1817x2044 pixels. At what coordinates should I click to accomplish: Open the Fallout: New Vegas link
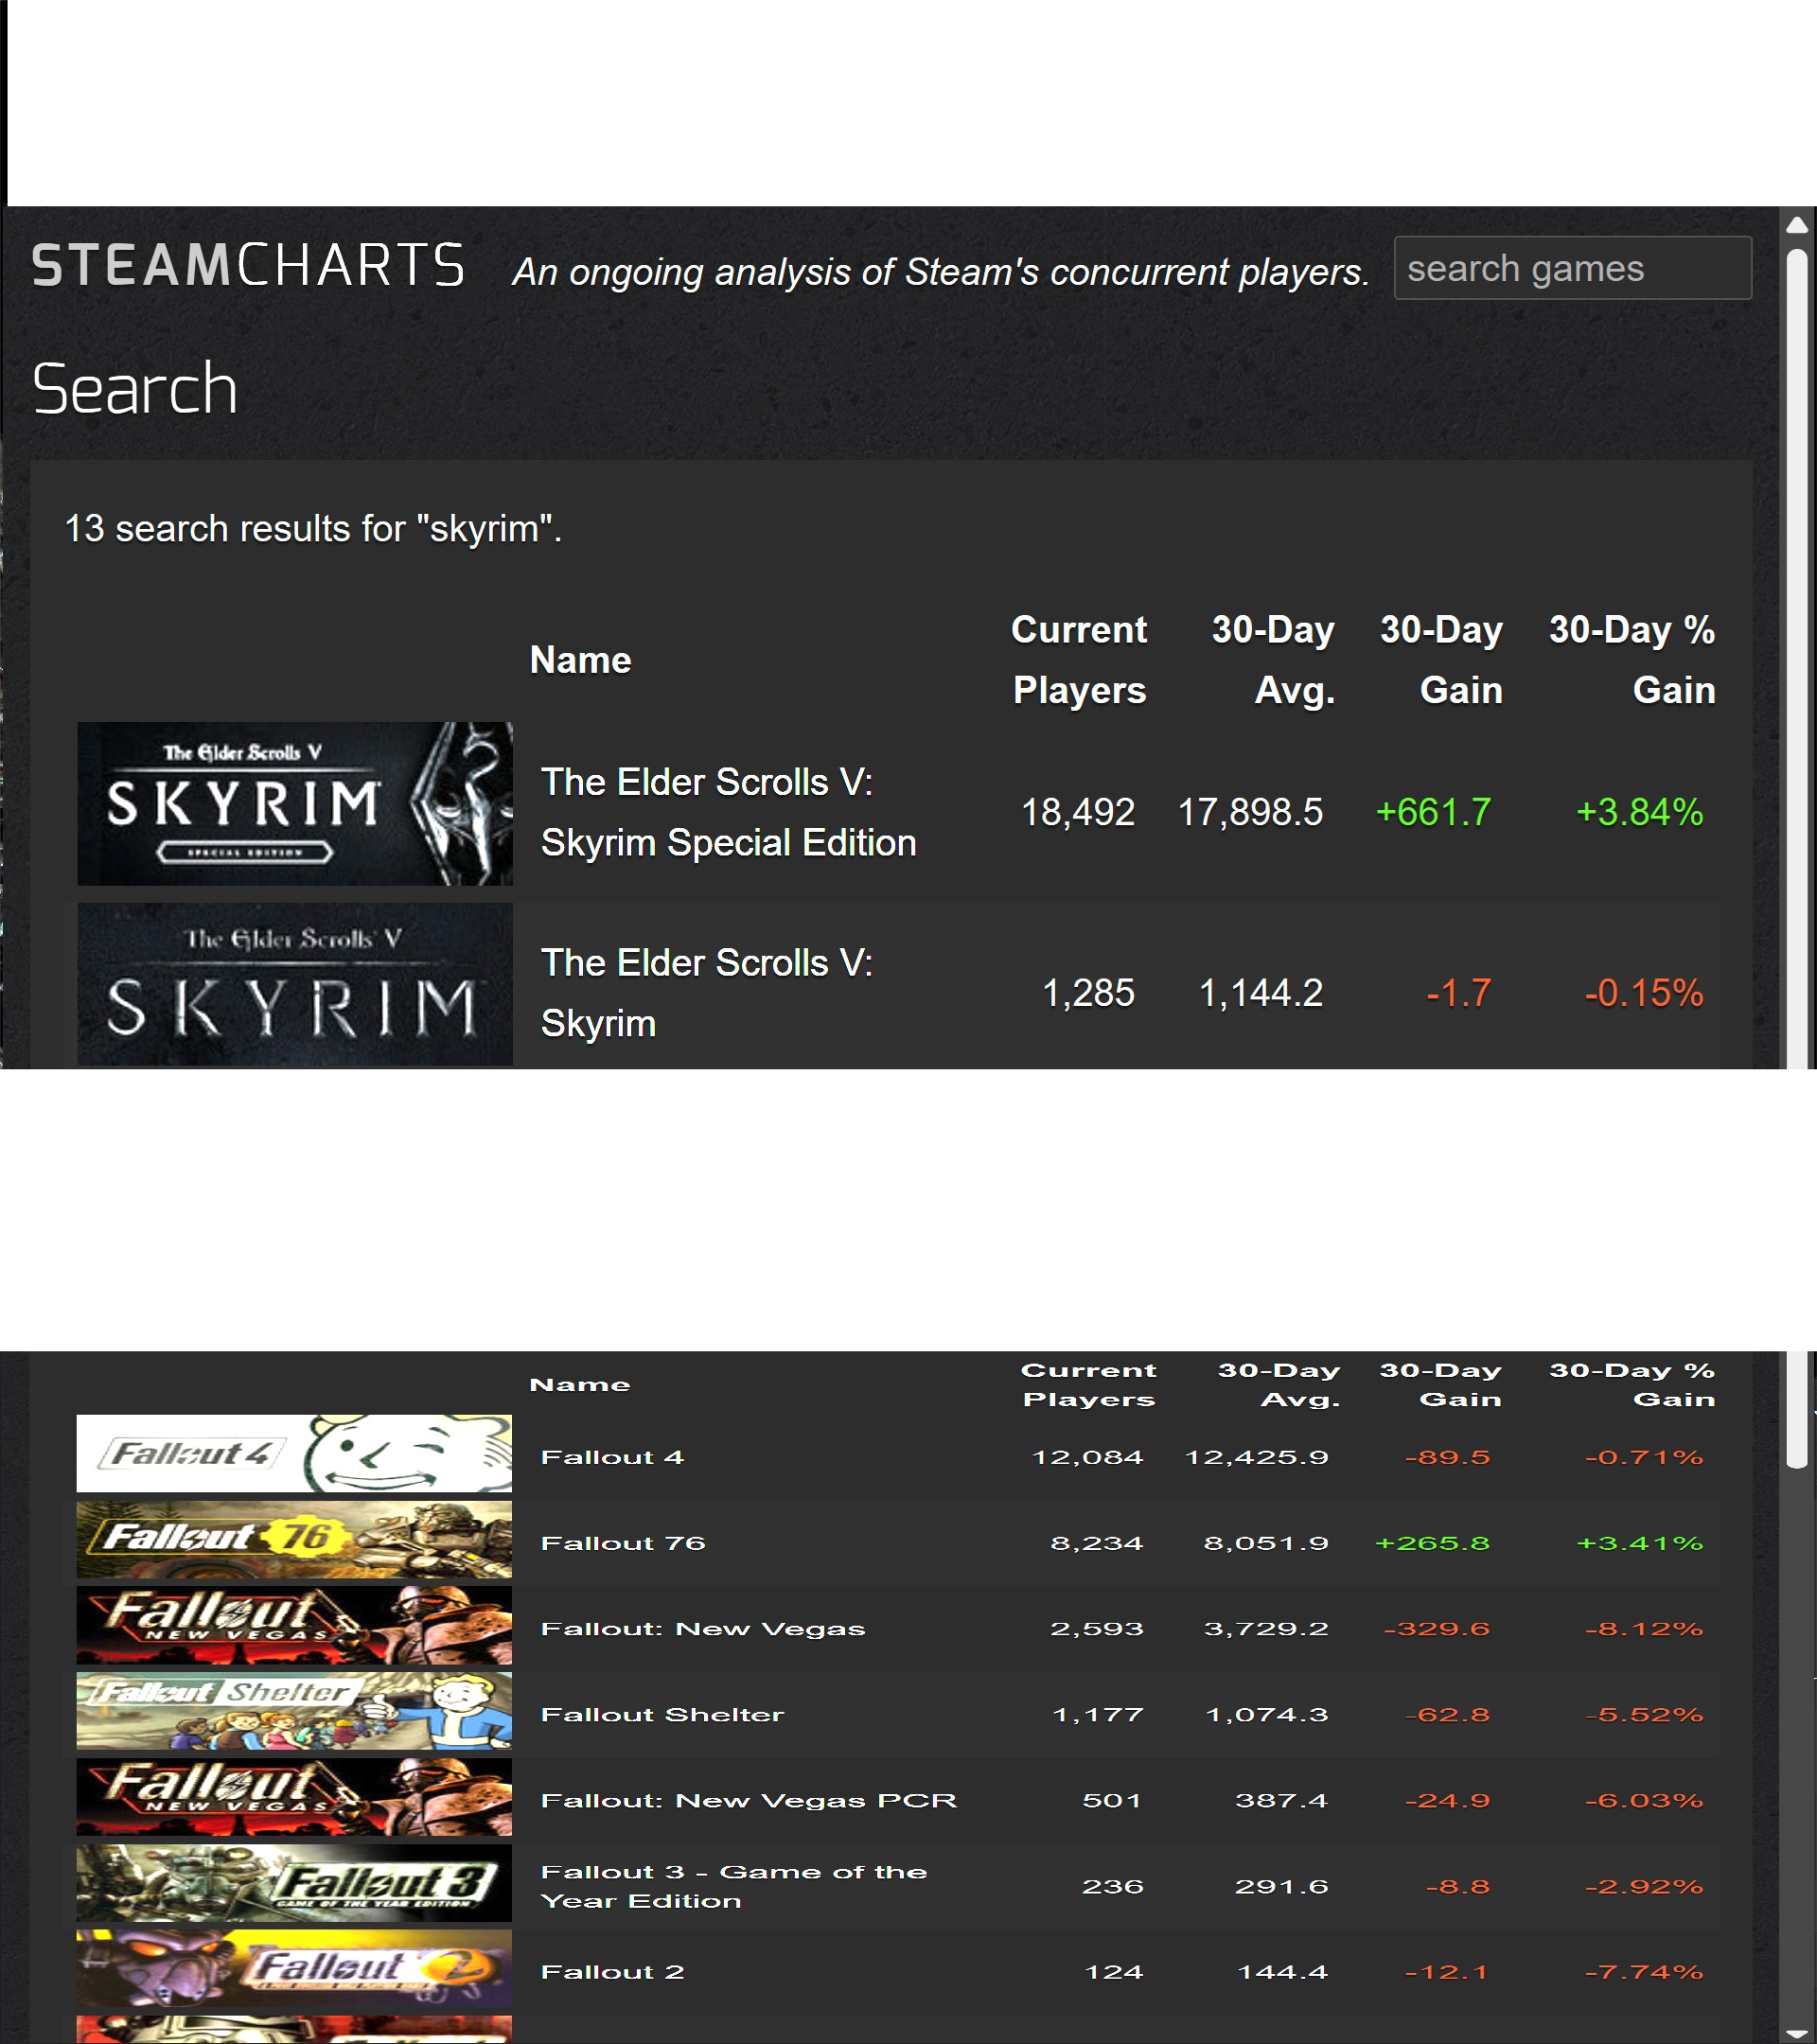pyautogui.click(x=702, y=1629)
